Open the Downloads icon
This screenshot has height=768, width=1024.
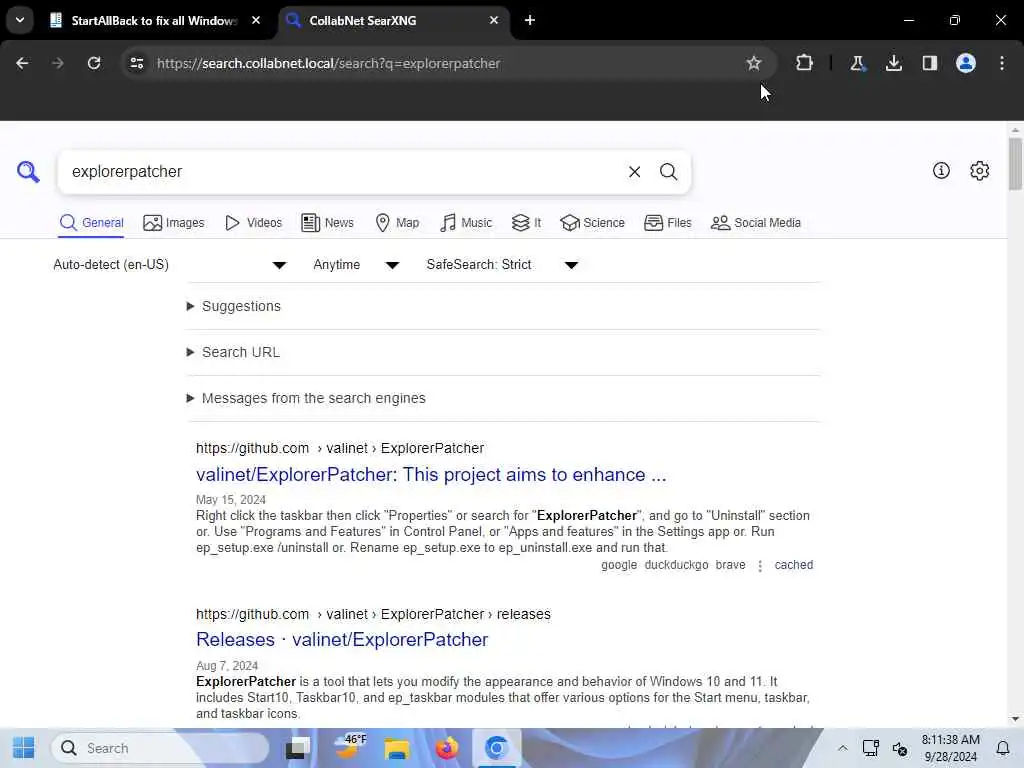tap(894, 63)
